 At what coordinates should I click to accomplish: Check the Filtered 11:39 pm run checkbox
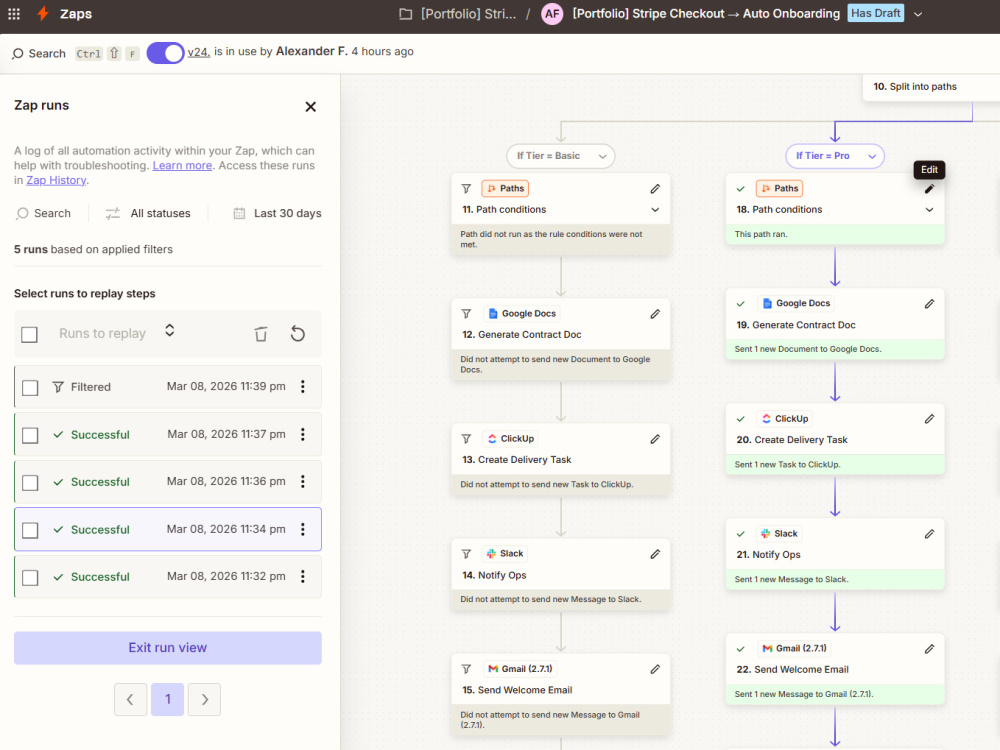pyautogui.click(x=30, y=388)
